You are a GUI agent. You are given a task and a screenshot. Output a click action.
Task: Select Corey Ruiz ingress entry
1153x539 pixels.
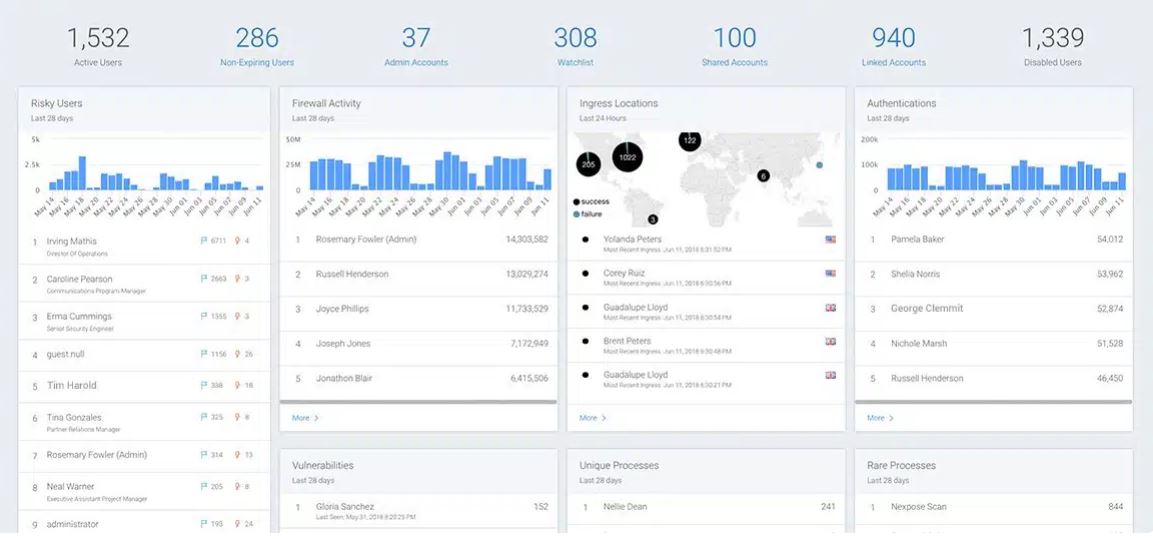click(x=706, y=277)
